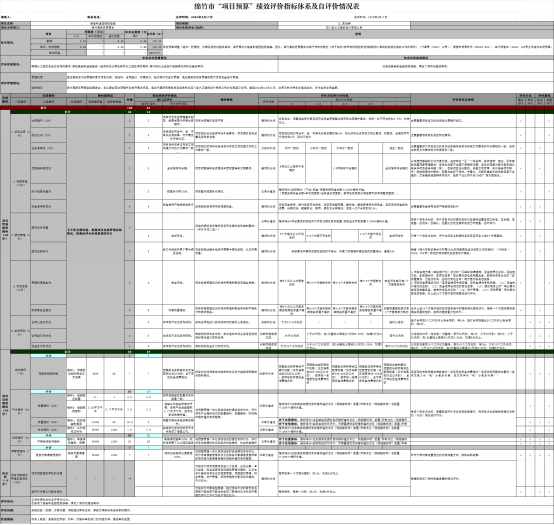Image resolution: width=554 pixels, height=525 pixels.
Task: Click the sheet title at the top
Action: pos(277,6)
